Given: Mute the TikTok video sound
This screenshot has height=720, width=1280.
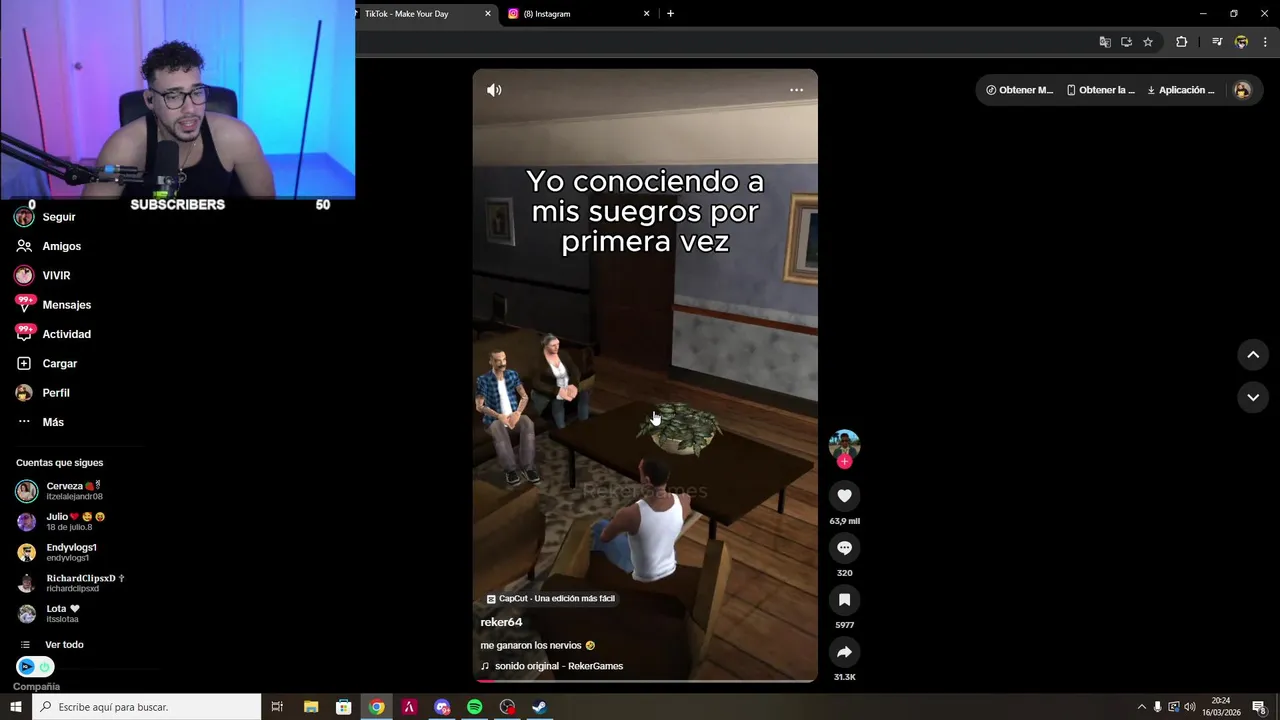Looking at the screenshot, I should (494, 90).
